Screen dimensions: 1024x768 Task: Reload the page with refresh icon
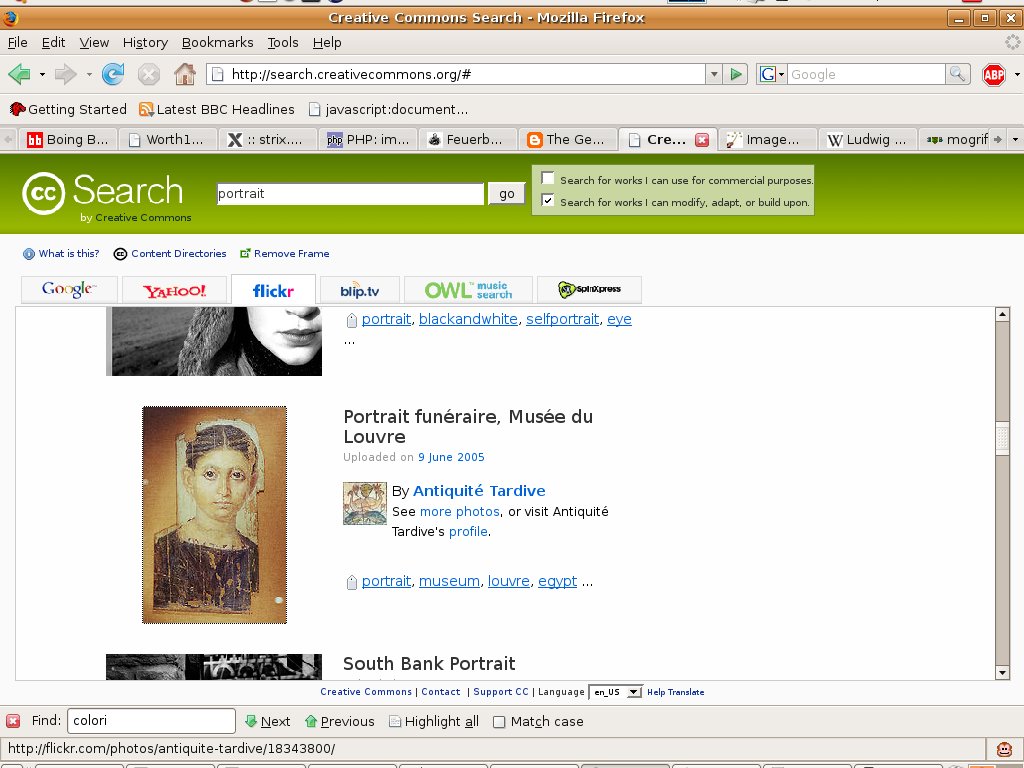(113, 74)
